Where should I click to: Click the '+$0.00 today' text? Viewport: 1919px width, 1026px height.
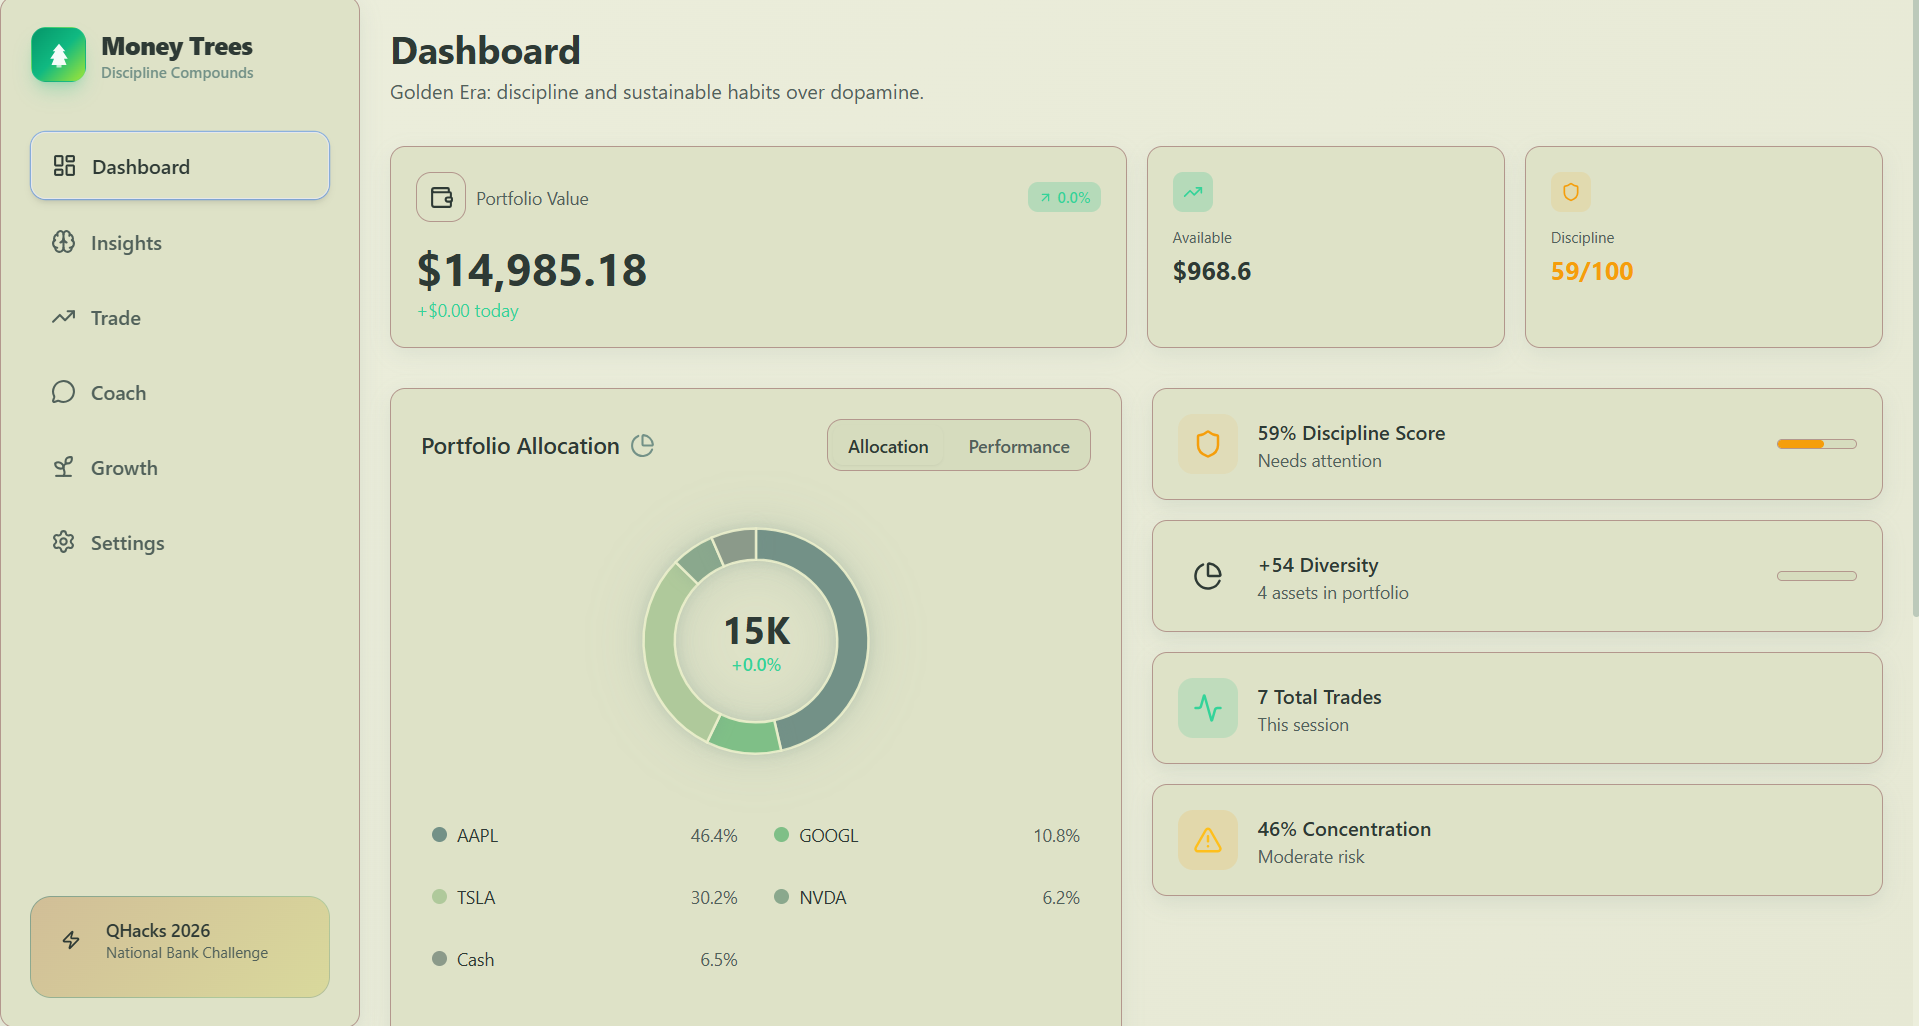468,311
